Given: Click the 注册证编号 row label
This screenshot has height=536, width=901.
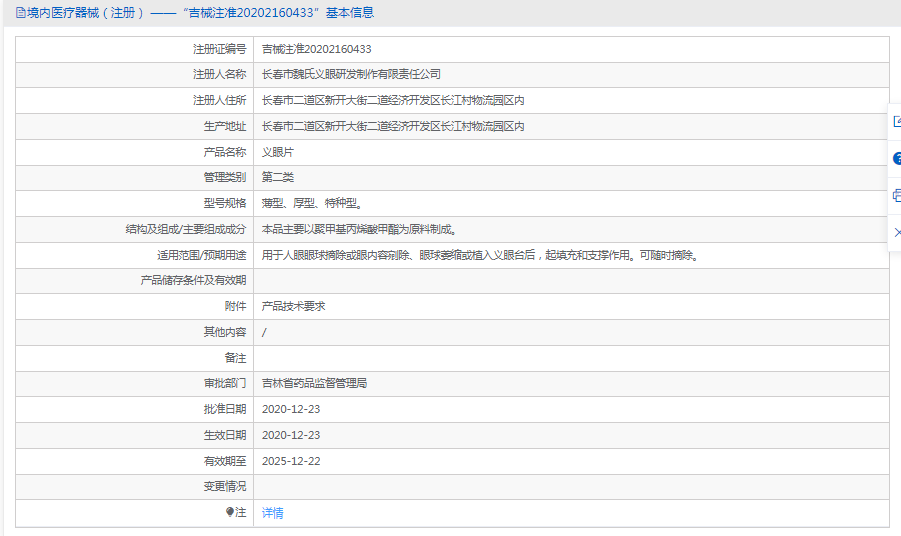Looking at the screenshot, I should [220, 49].
